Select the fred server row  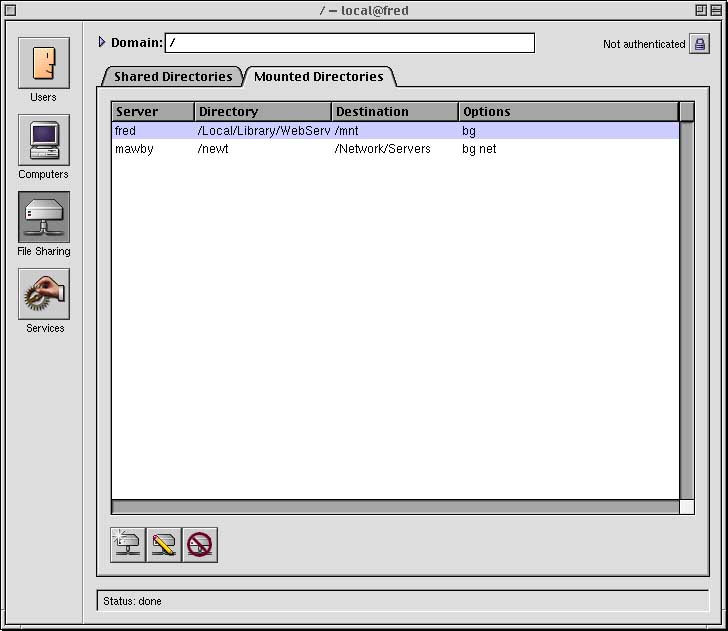pyautogui.click(x=395, y=130)
